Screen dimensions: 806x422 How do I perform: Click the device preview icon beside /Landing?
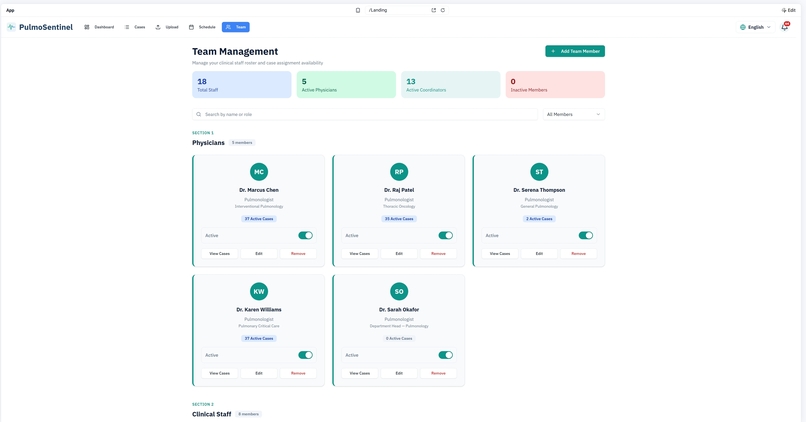[x=358, y=10]
